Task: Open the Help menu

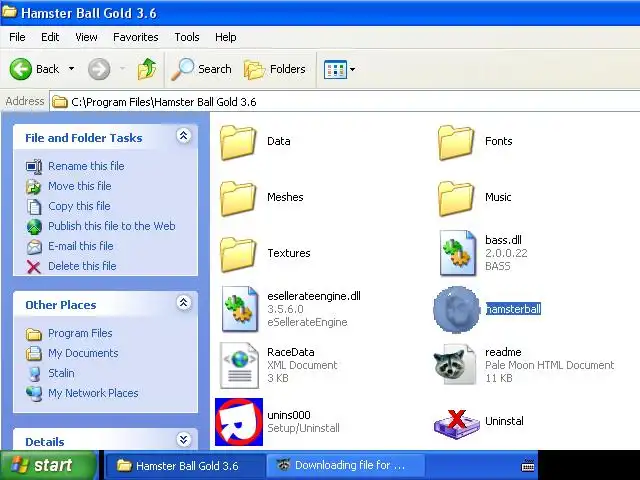Action: tap(226, 37)
